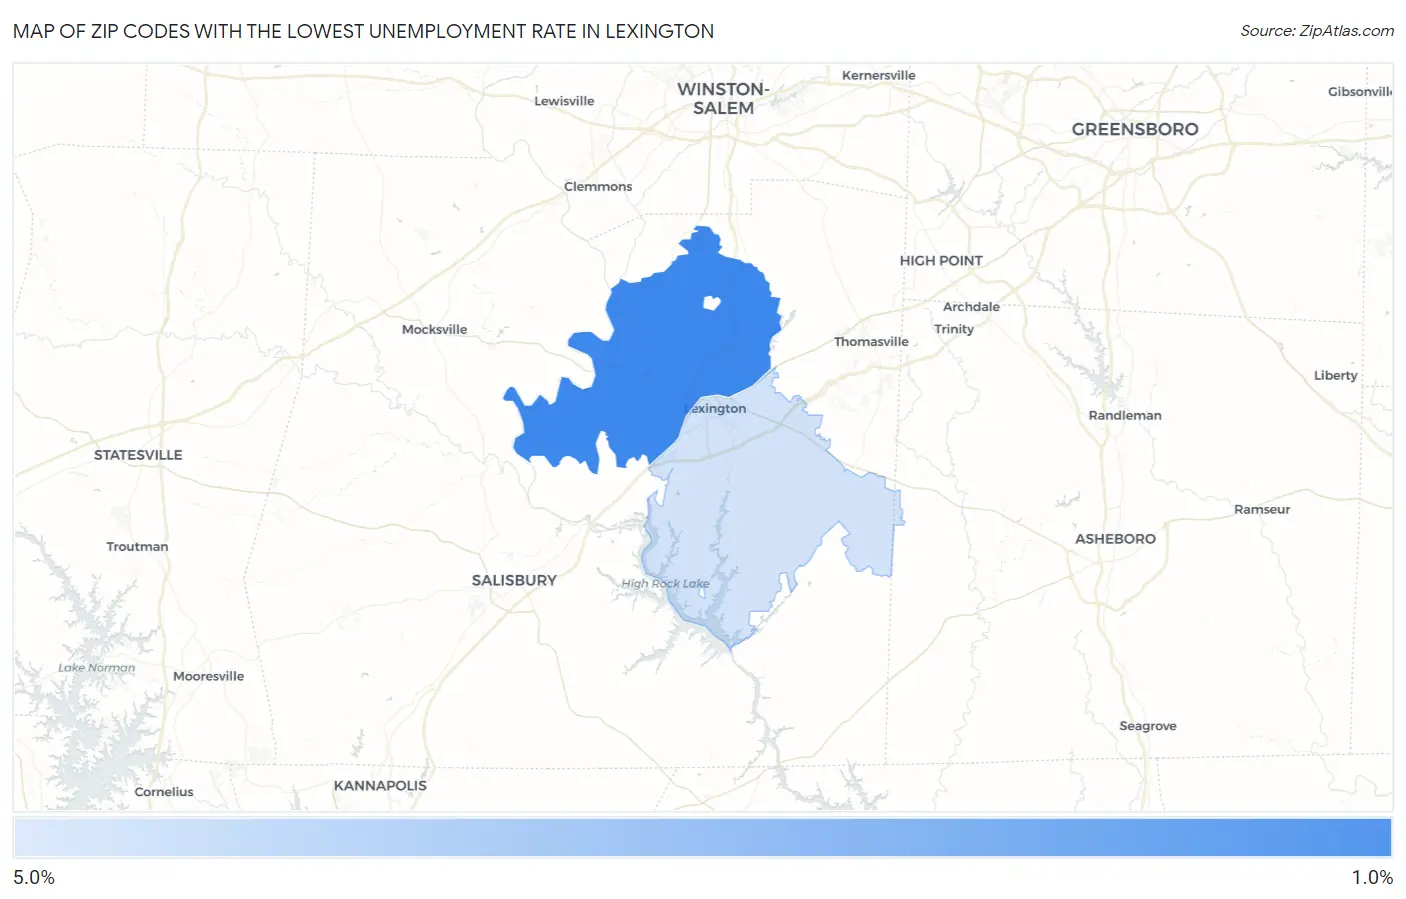Click the white enclave hole inside dark region

pos(712,303)
